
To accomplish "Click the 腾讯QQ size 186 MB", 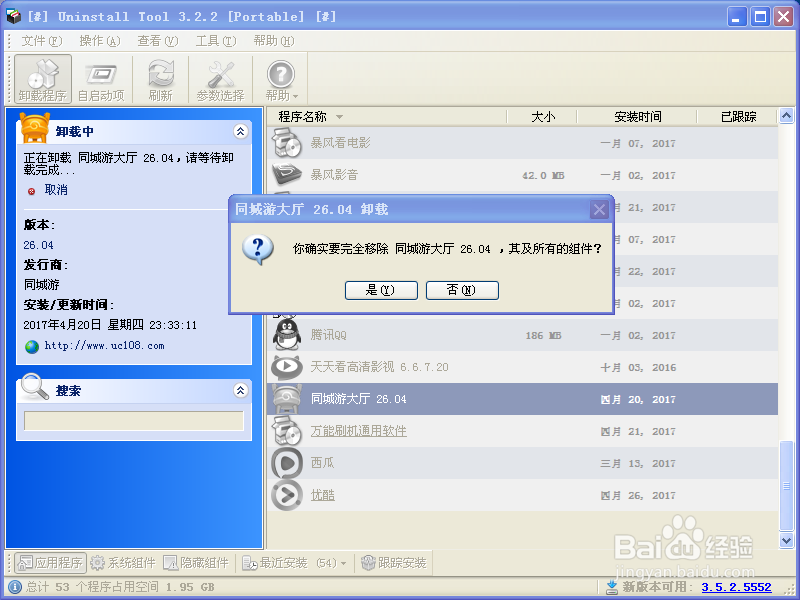I will [x=543, y=336].
